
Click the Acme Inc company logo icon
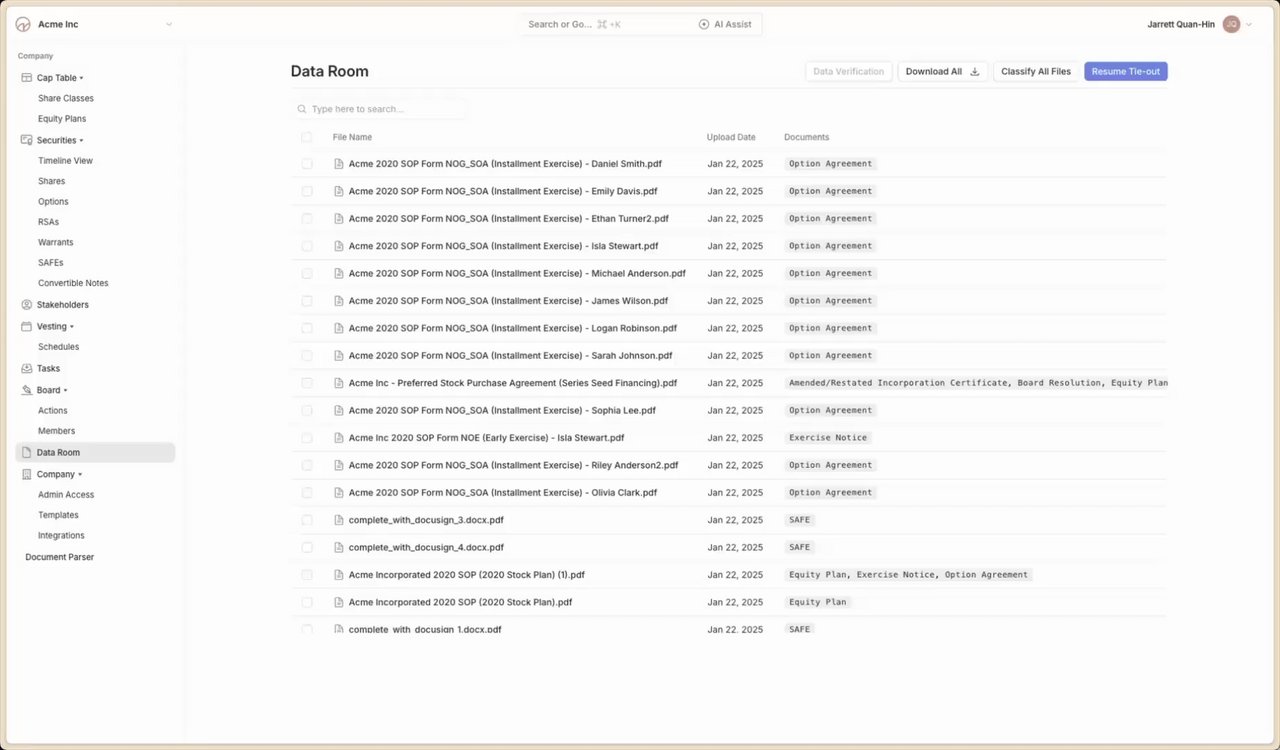tap(23, 24)
